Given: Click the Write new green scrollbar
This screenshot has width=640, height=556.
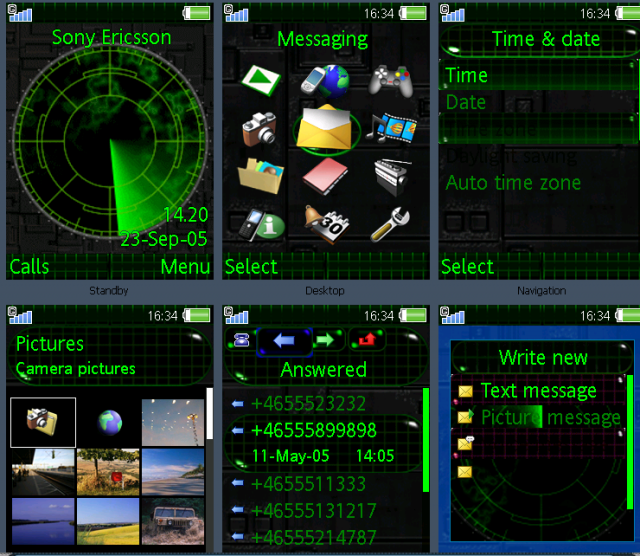Looking at the screenshot, I should pyautogui.click(x=630, y=442).
